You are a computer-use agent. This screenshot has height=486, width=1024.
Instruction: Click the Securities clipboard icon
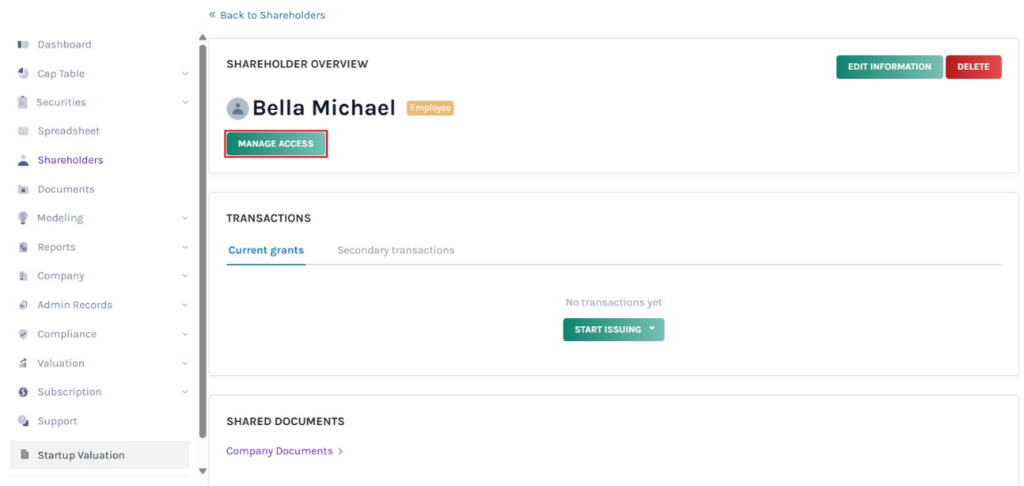click(23, 103)
